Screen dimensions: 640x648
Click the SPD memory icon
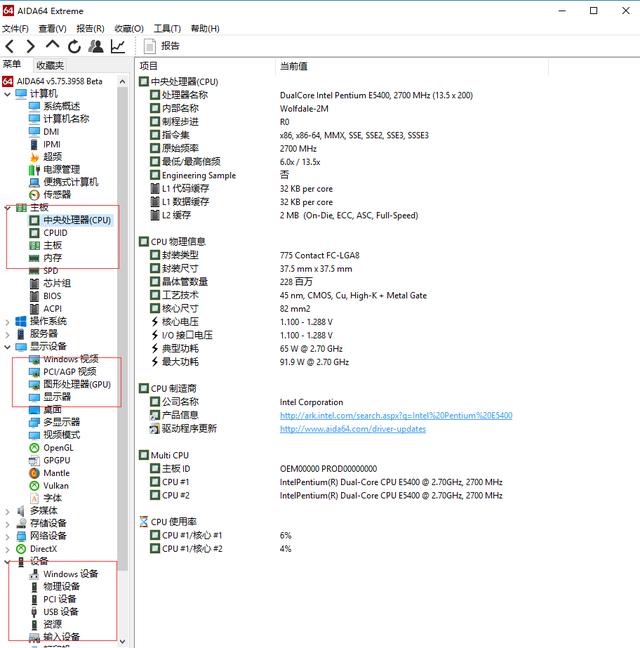tap(35, 271)
